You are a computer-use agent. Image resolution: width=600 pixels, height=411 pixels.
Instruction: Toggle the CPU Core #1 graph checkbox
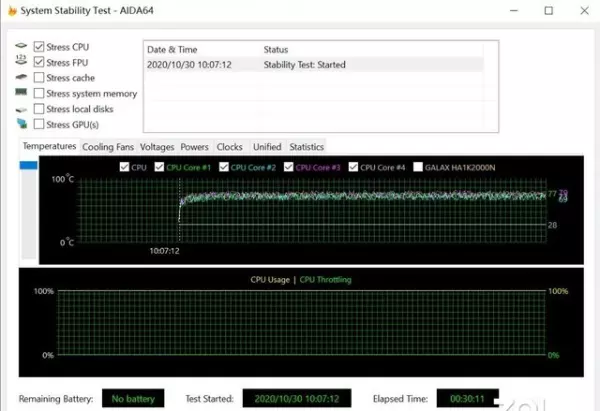coord(159,167)
